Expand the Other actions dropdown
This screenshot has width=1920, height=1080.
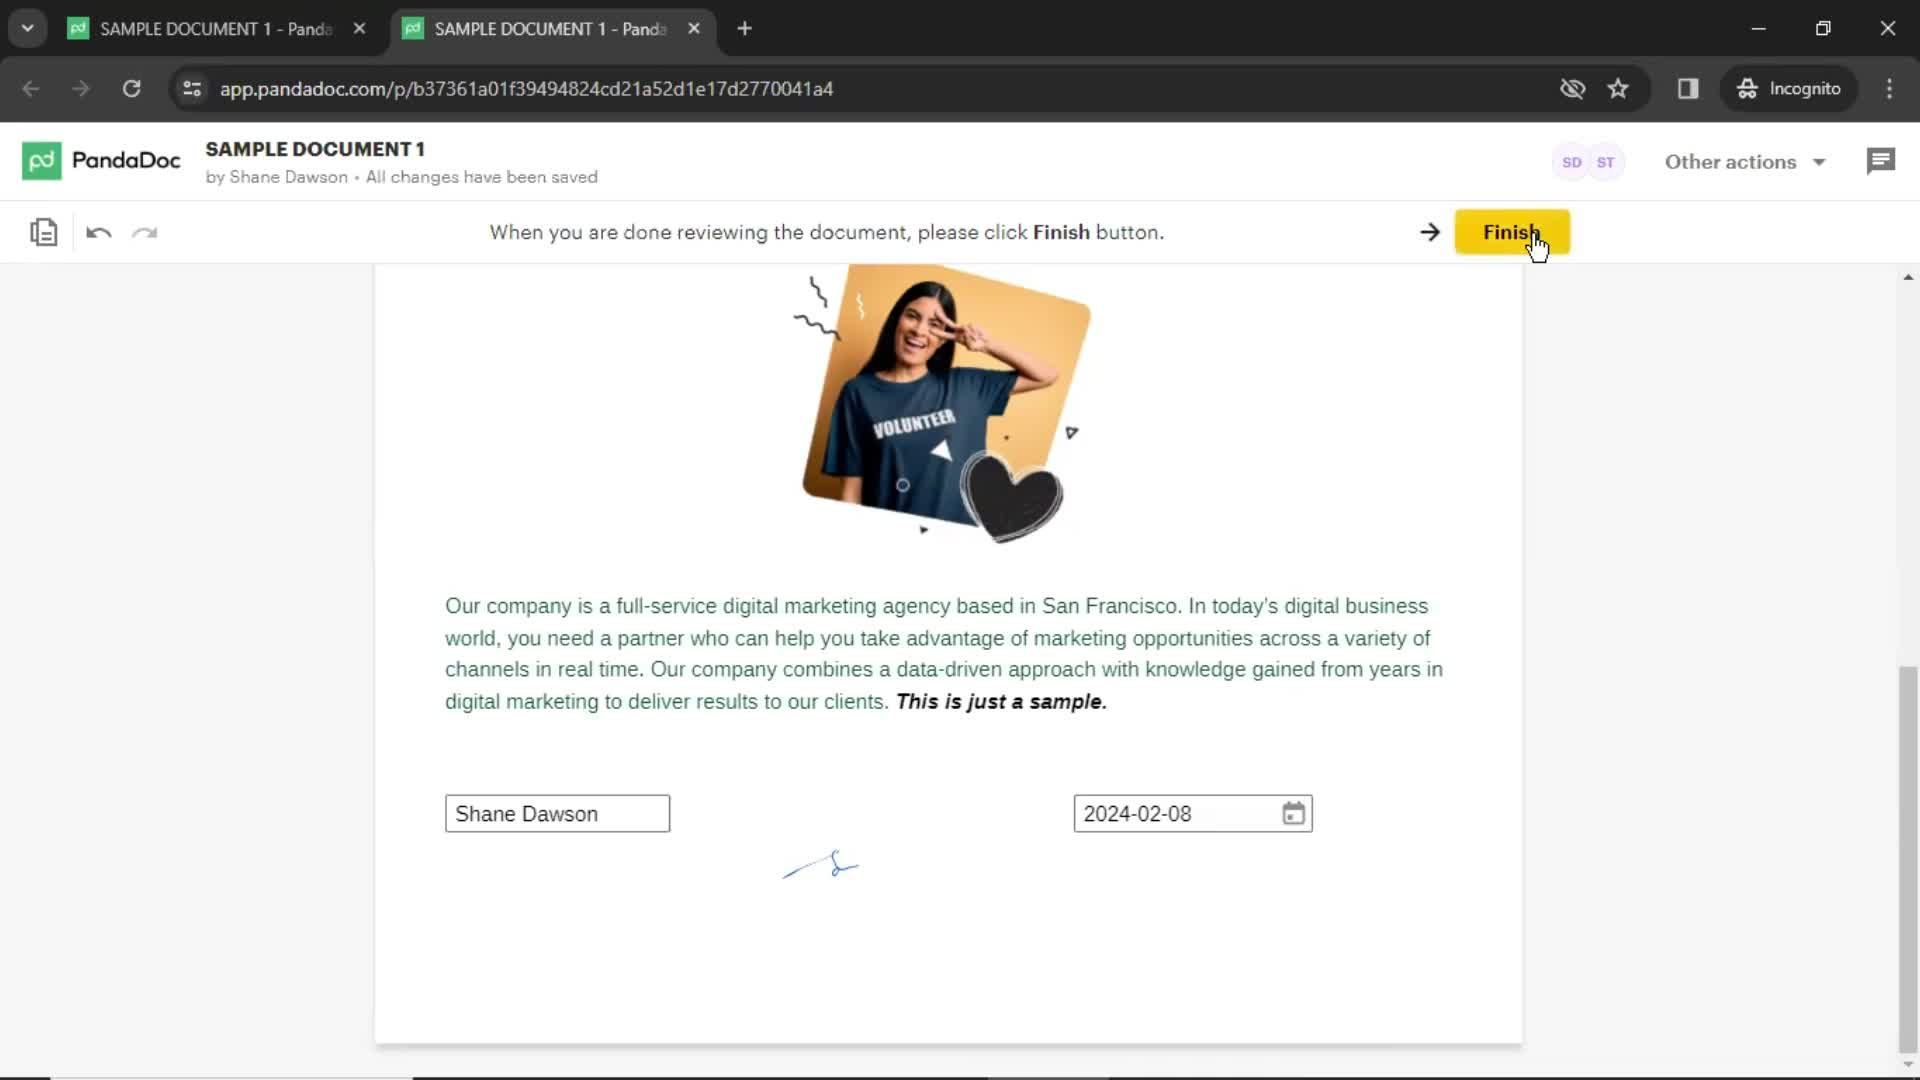tap(1743, 162)
